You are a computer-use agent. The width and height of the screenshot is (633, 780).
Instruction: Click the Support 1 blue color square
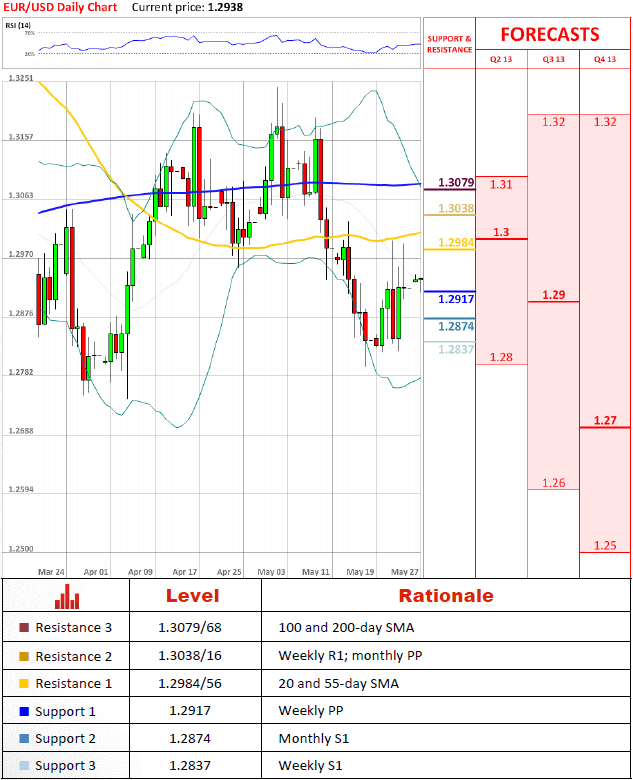[24, 711]
